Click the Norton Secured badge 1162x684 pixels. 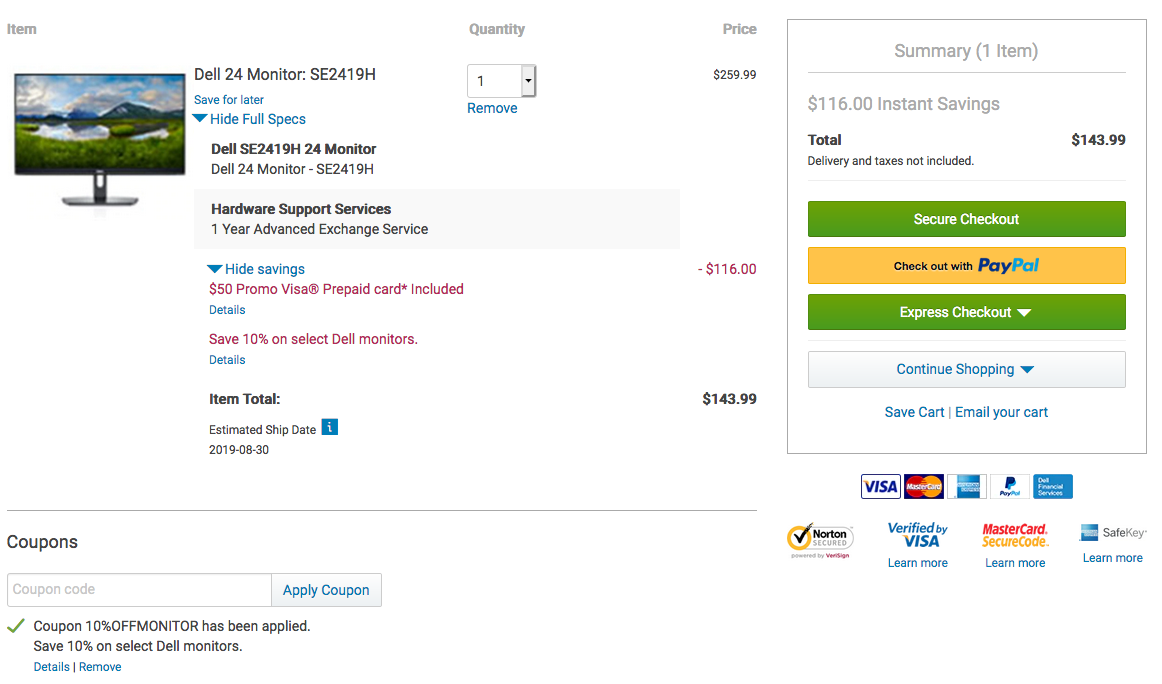click(820, 540)
